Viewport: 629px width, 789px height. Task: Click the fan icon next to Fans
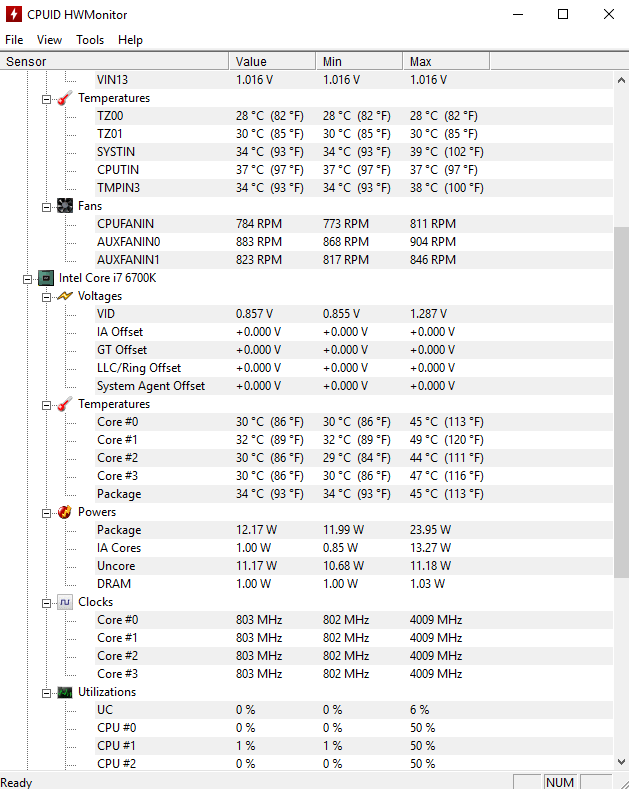tap(64, 206)
